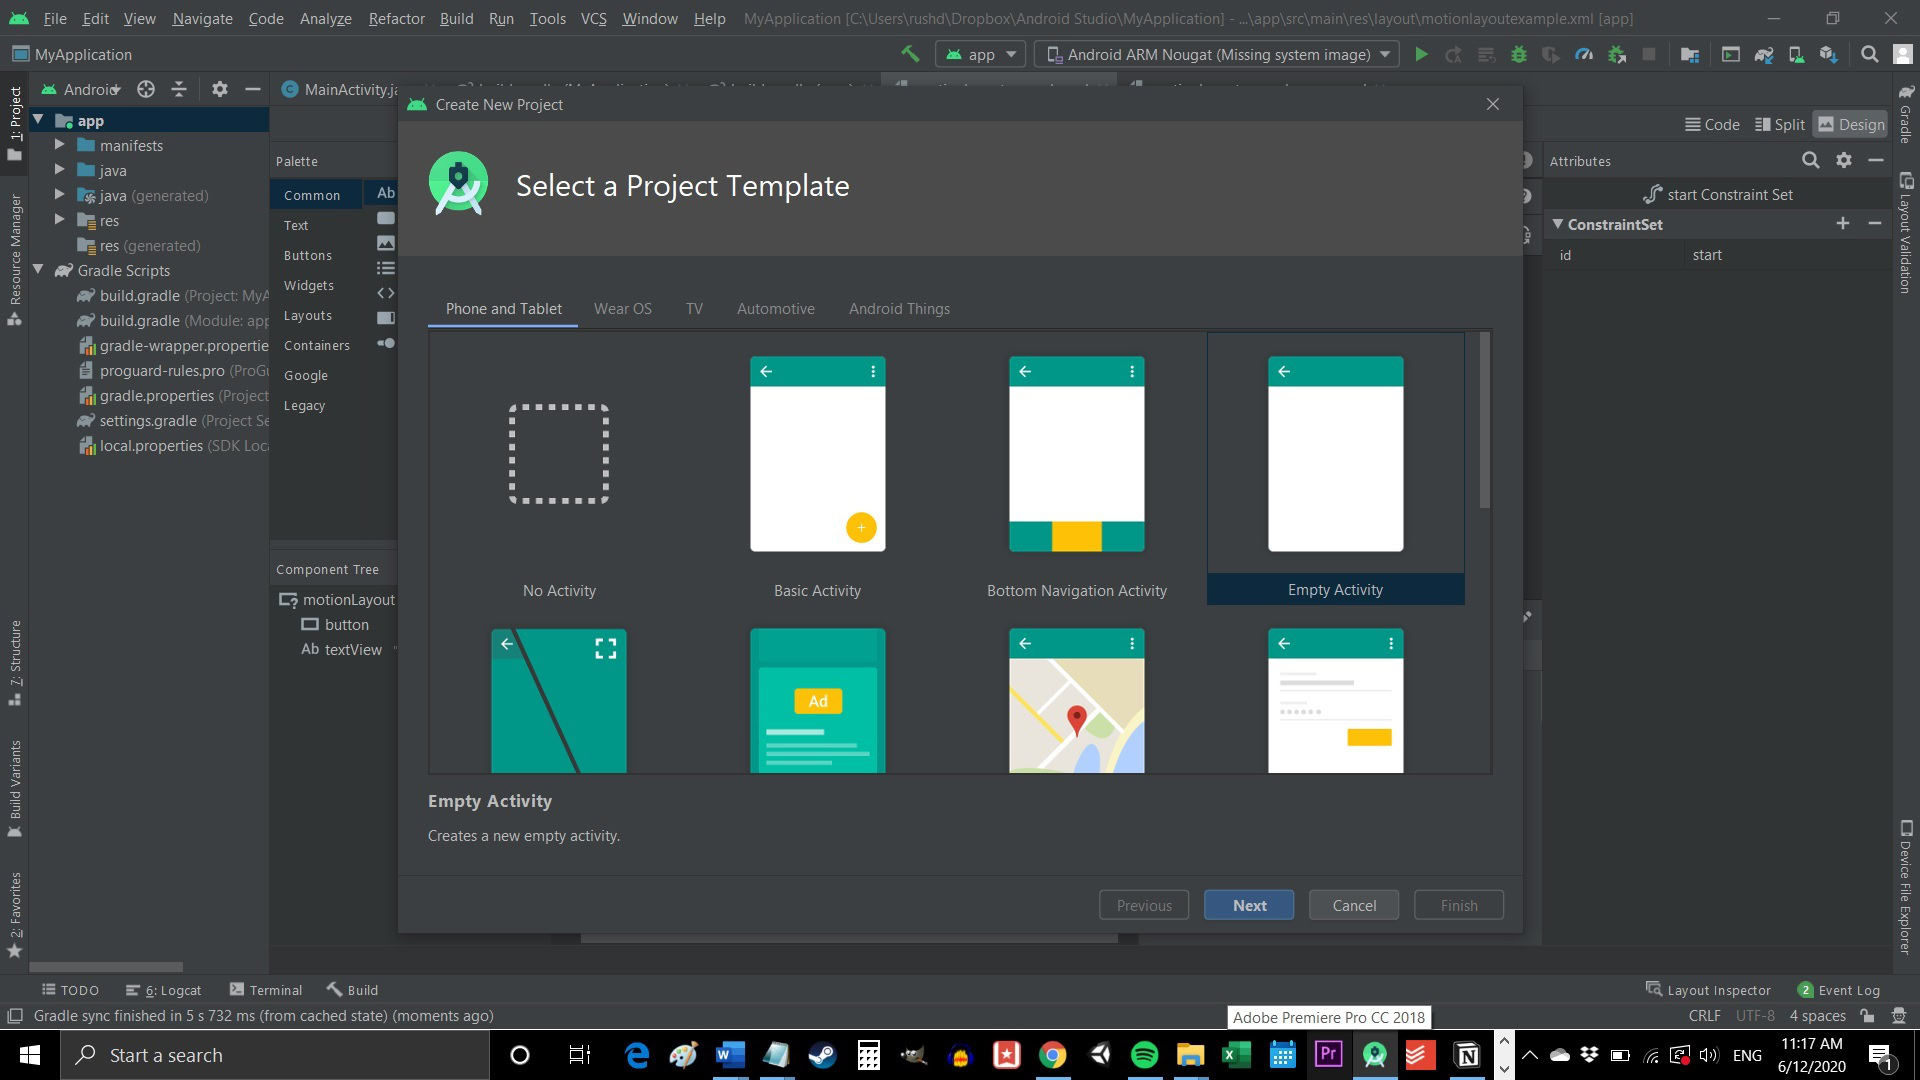
Task: Click the Cancel button to dismiss
Action: (1354, 905)
